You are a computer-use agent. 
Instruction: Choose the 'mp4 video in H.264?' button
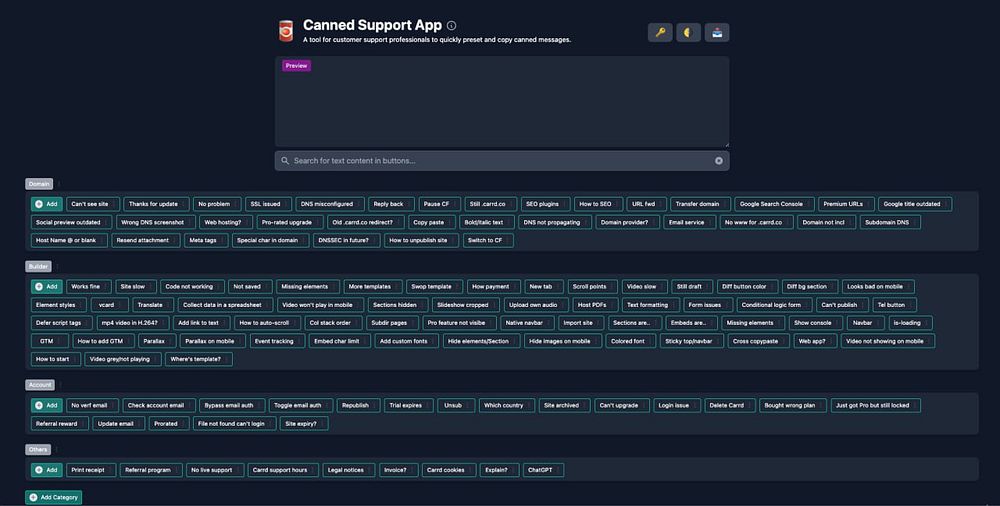tap(135, 323)
